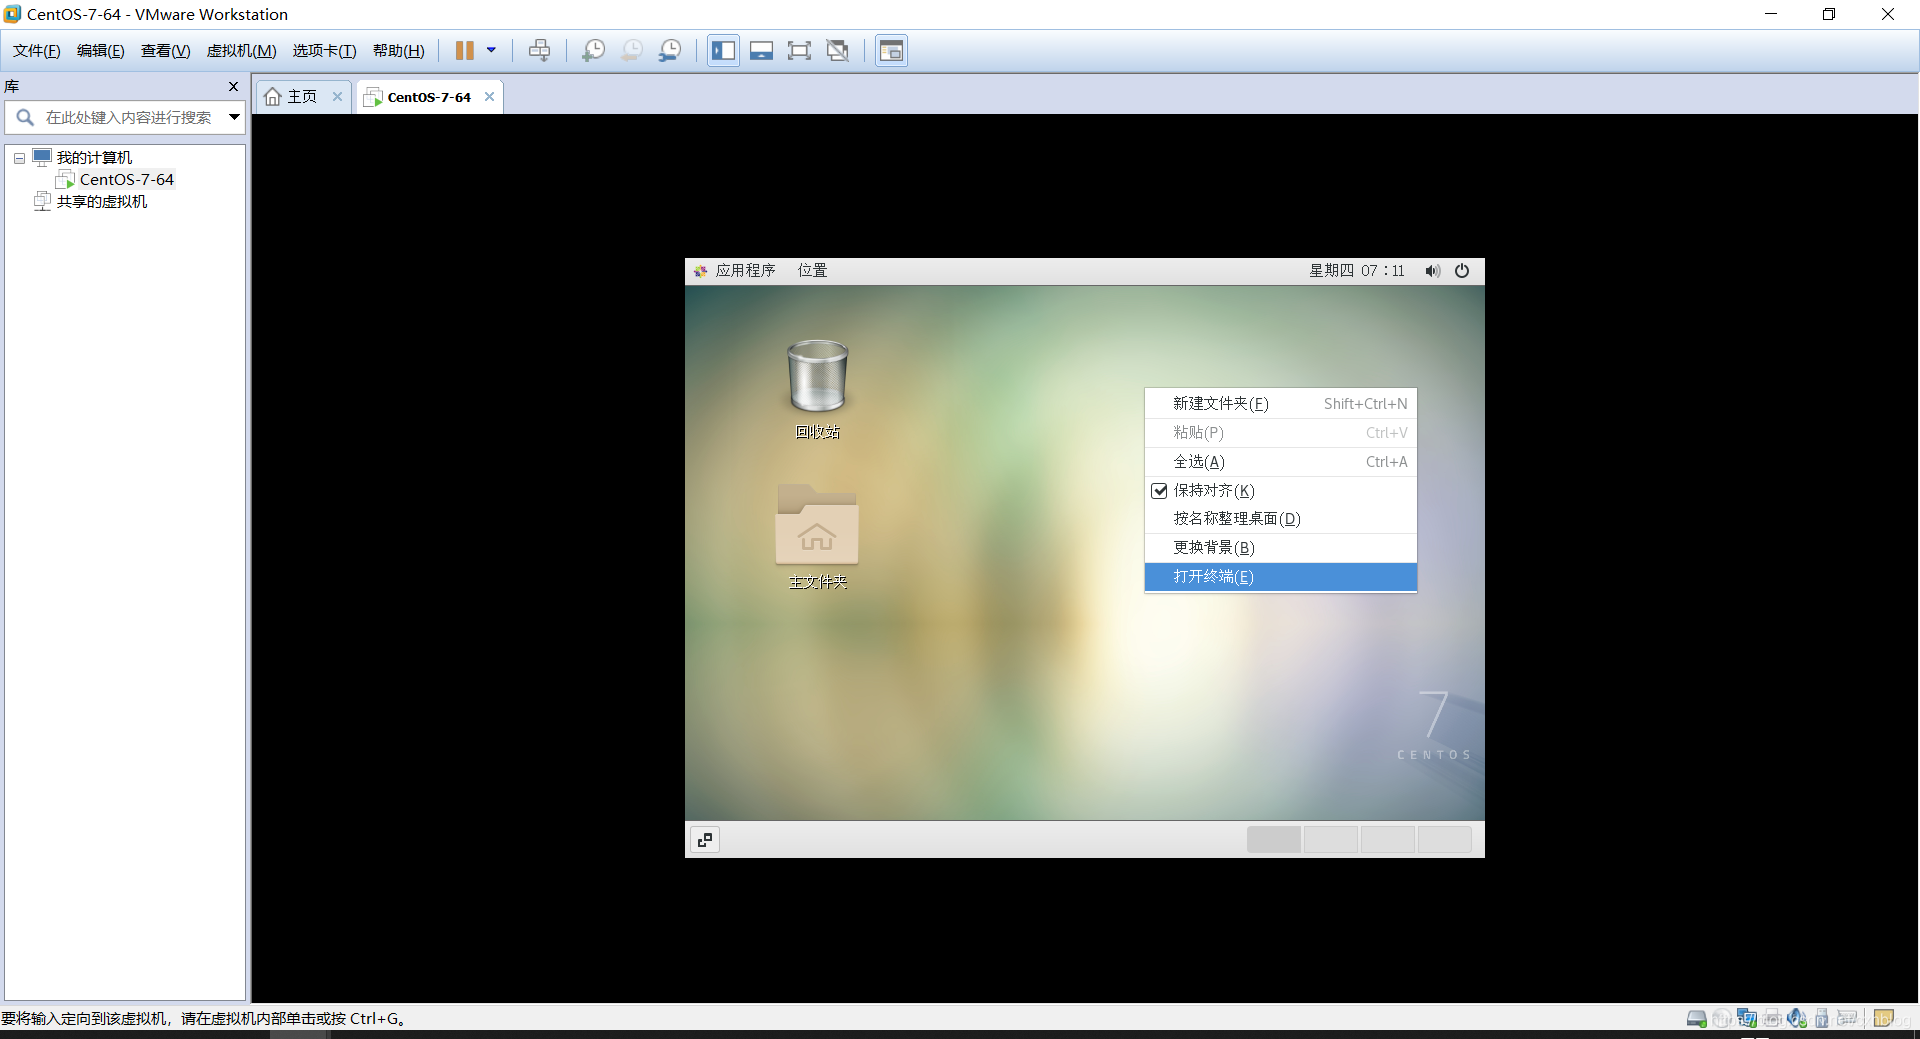Choose 打开终端(E) from the context menu
The width and height of the screenshot is (1920, 1039).
click(1281, 577)
